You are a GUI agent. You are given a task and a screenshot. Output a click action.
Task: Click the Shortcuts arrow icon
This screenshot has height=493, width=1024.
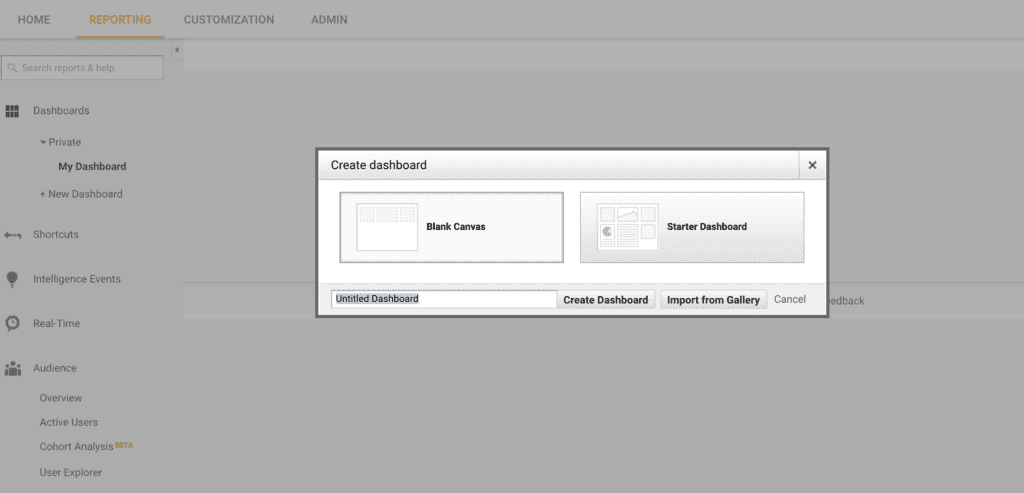point(12,235)
